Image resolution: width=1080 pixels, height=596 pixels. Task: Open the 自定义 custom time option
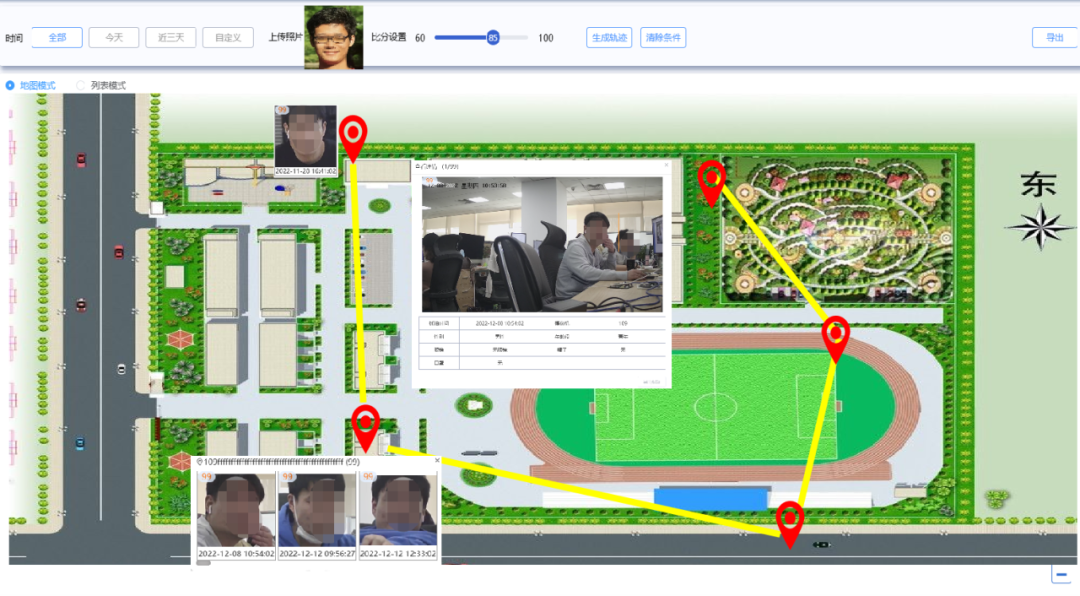[227, 38]
